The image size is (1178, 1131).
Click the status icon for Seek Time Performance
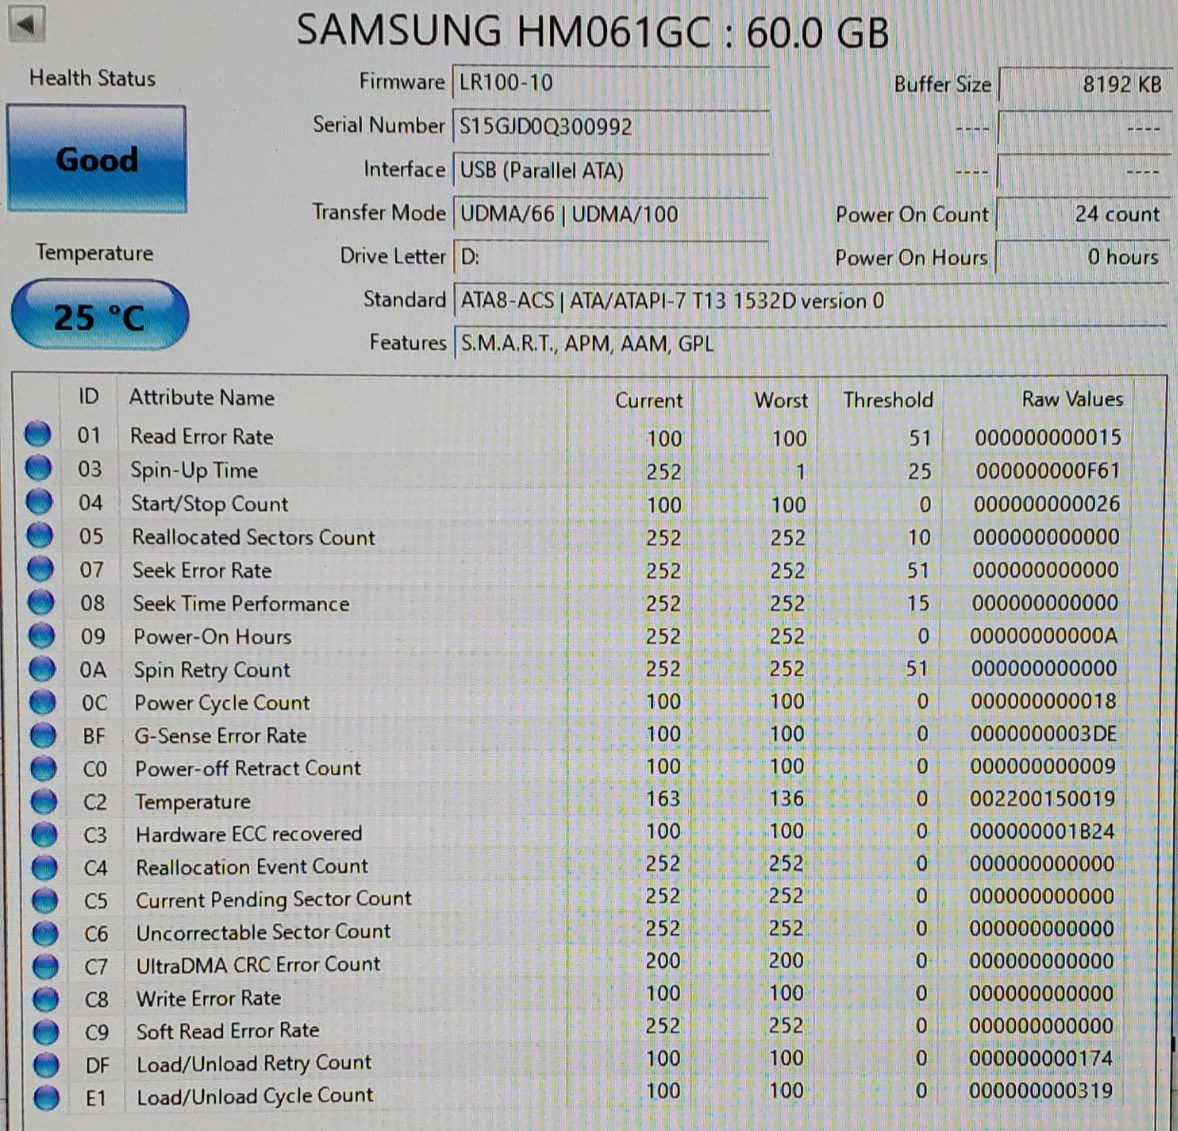pos(41,601)
